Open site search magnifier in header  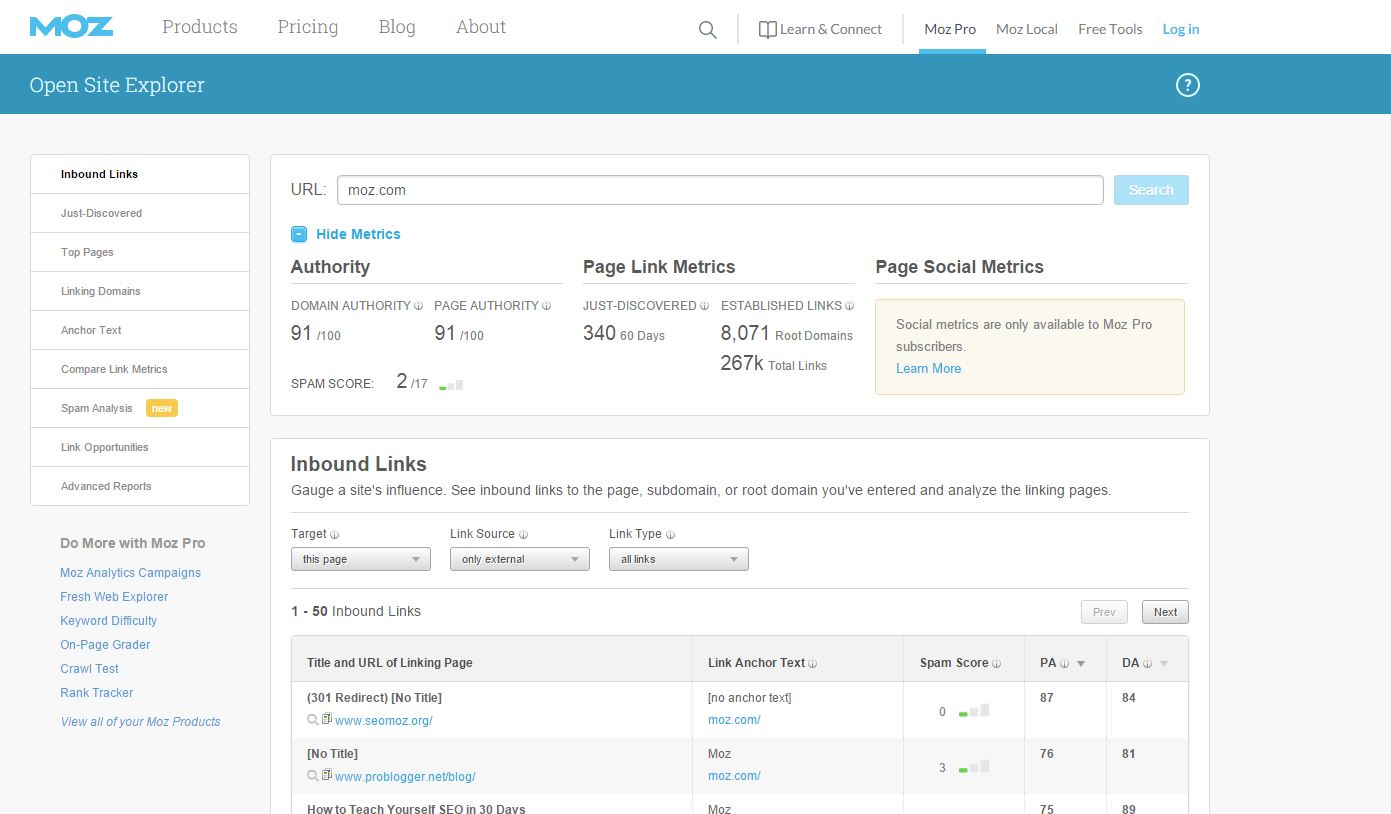click(x=708, y=30)
